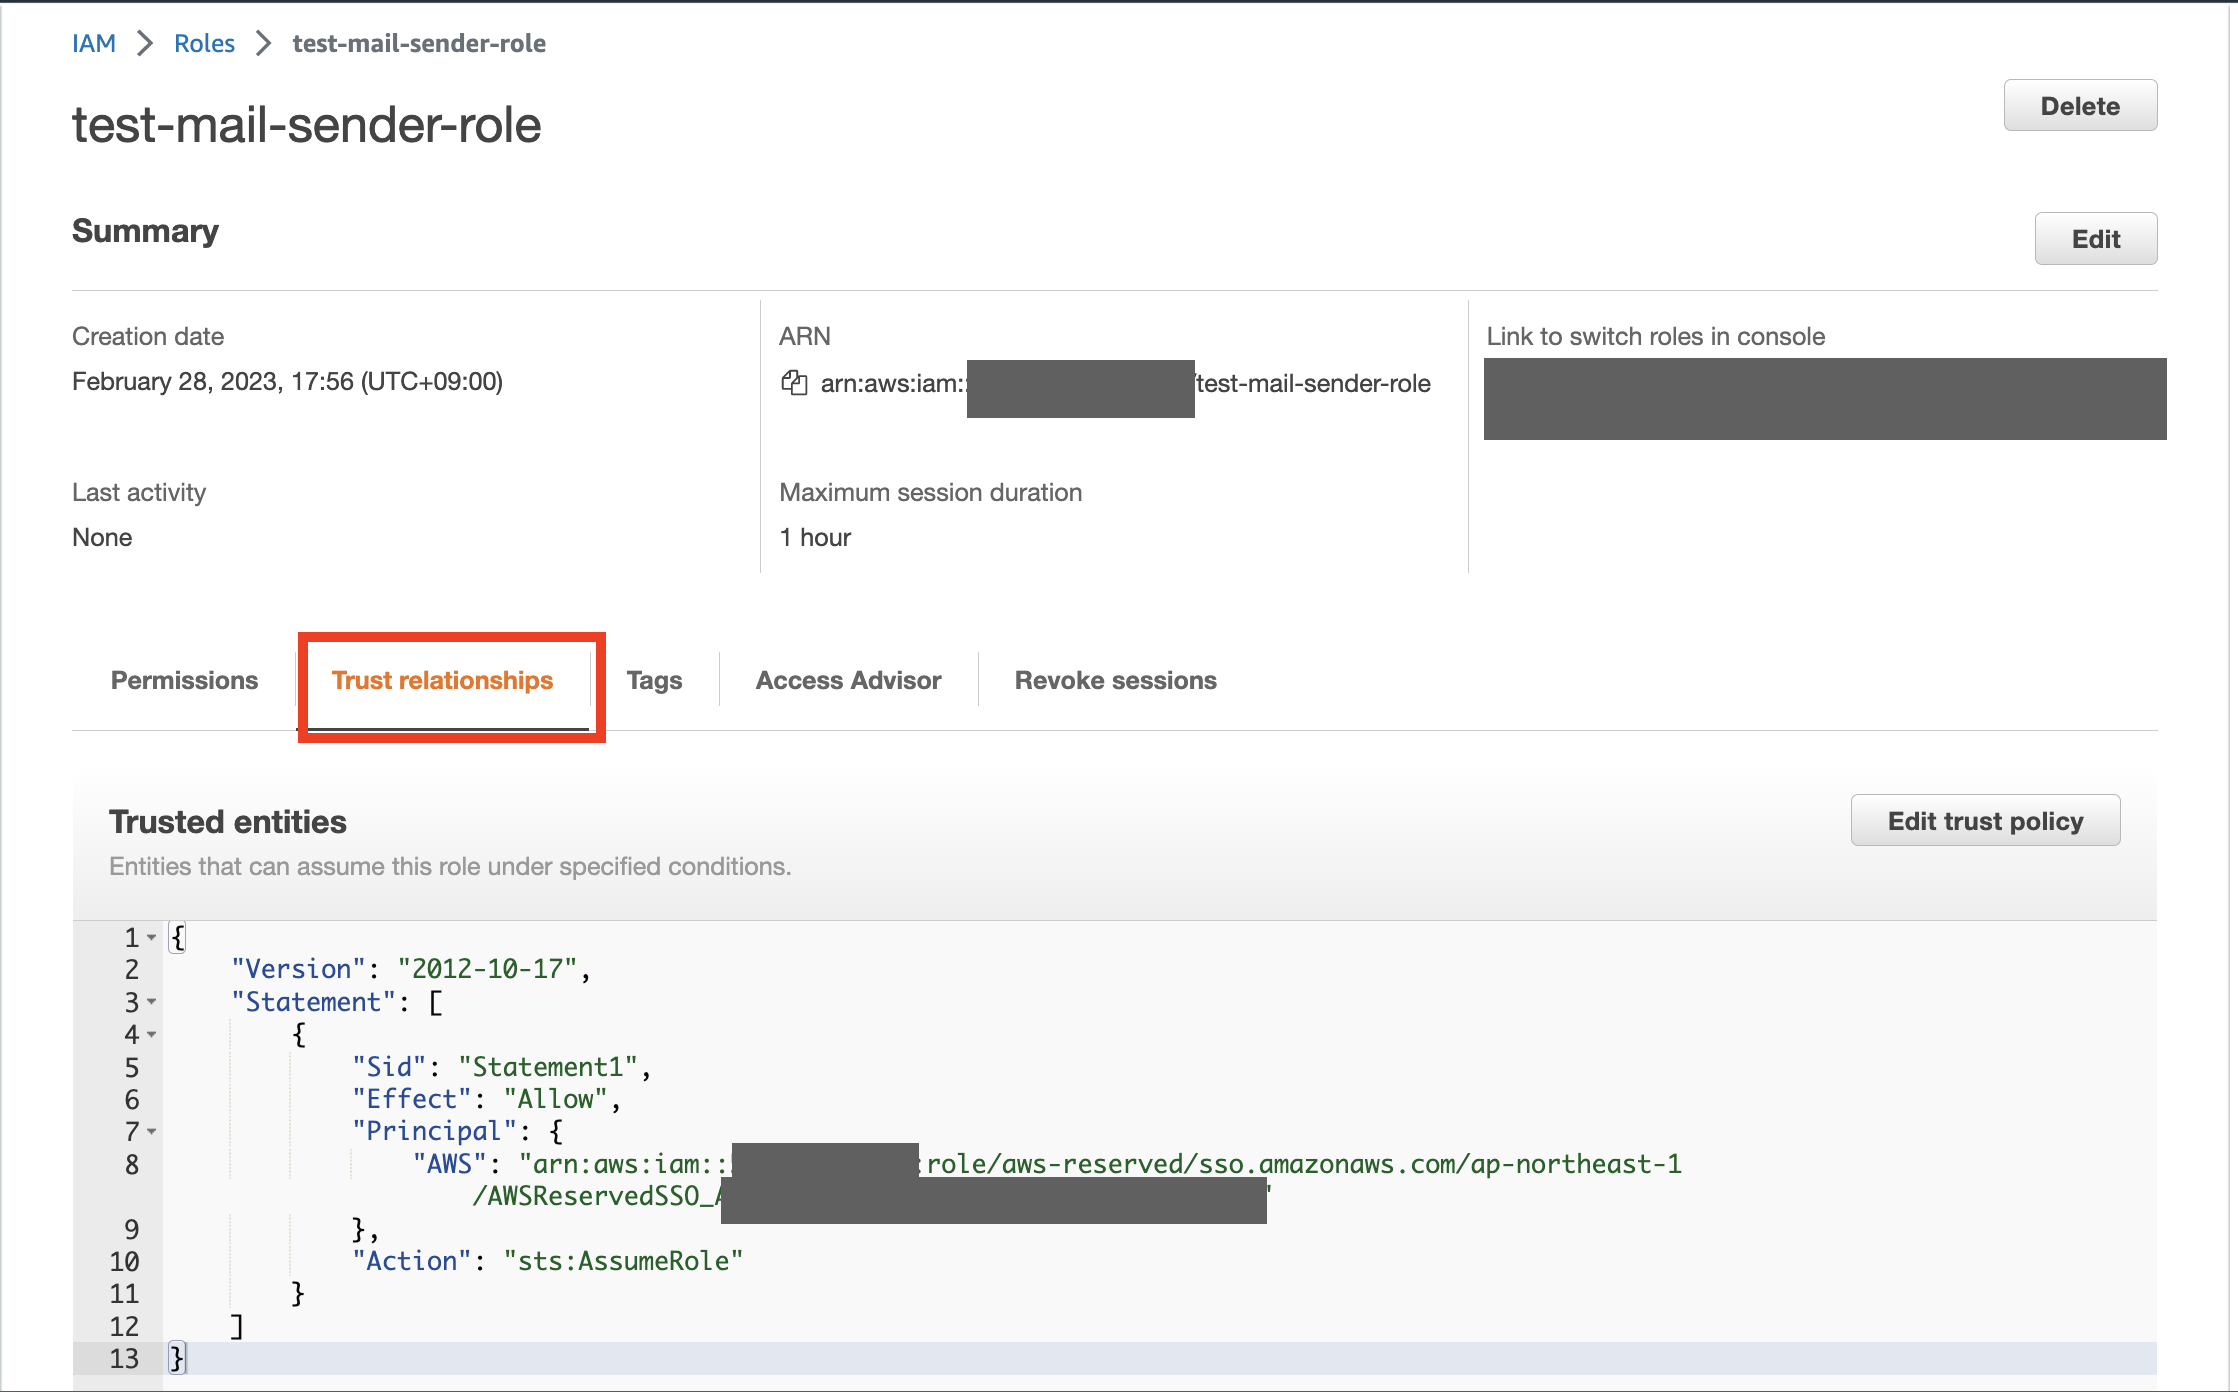The height and width of the screenshot is (1392, 2238).
Task: Switch to the Tags tab
Action: click(x=654, y=680)
